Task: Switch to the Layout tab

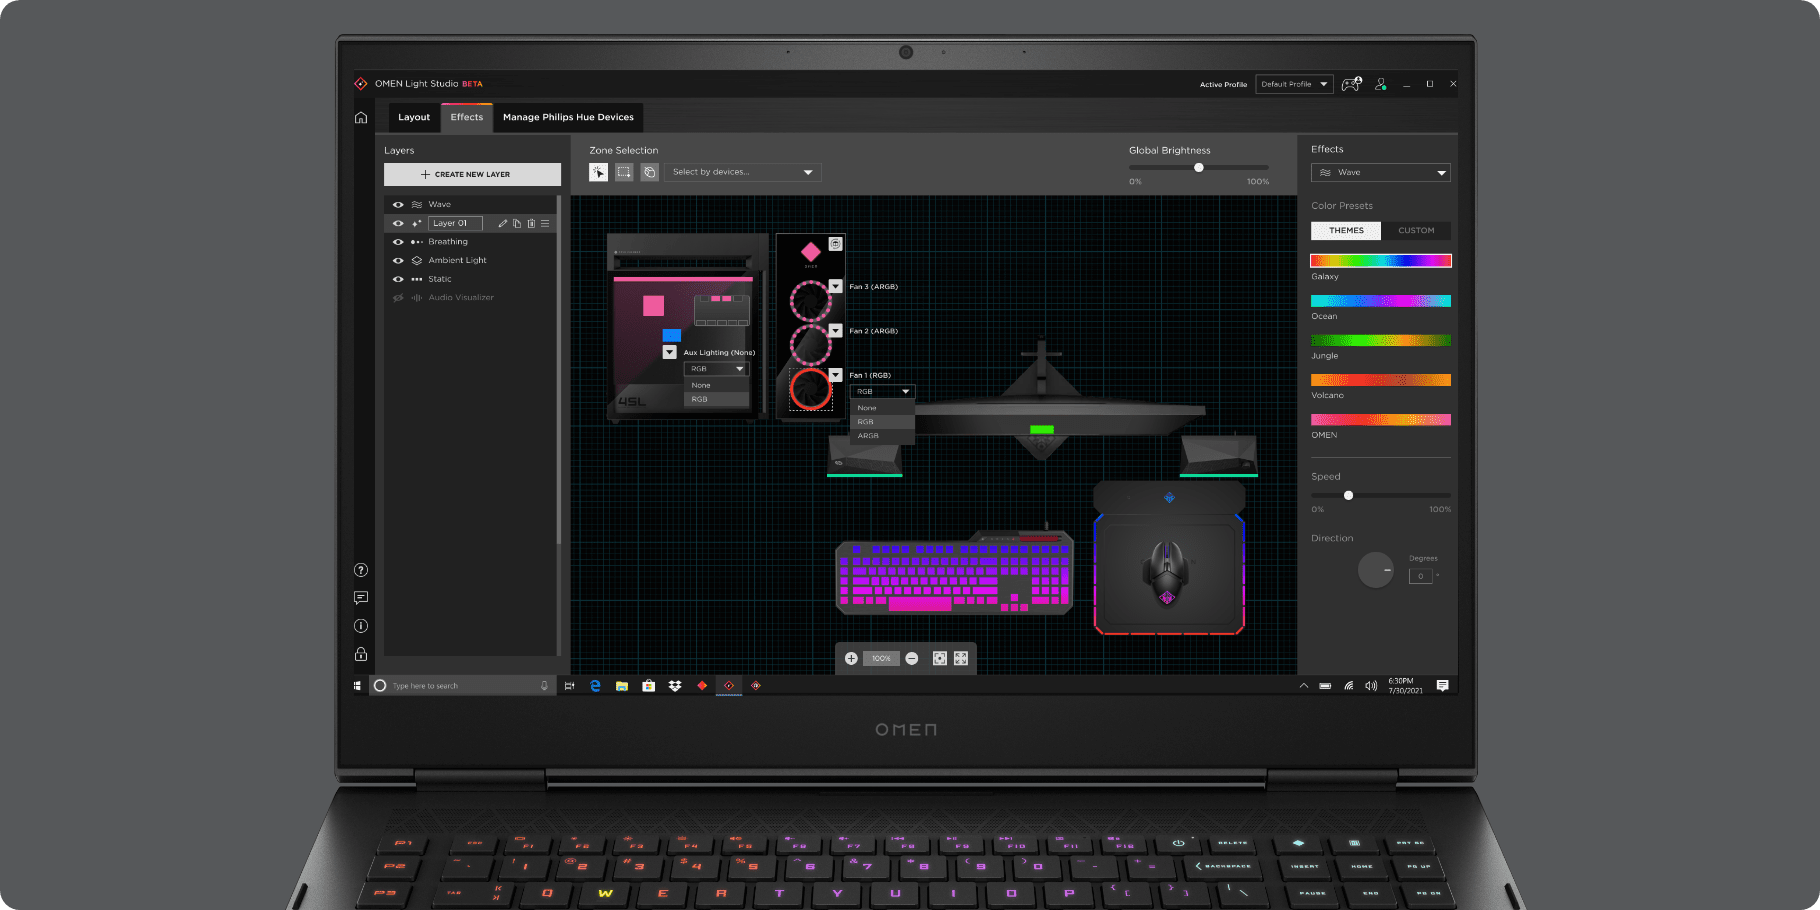Action: coord(414,117)
